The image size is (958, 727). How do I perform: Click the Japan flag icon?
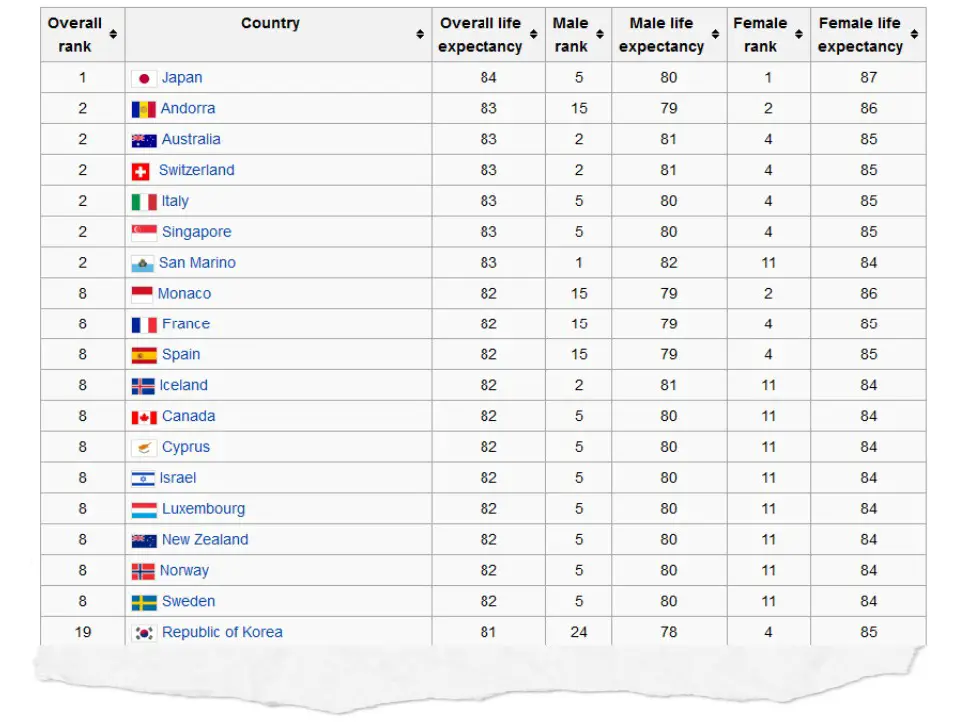click(144, 79)
